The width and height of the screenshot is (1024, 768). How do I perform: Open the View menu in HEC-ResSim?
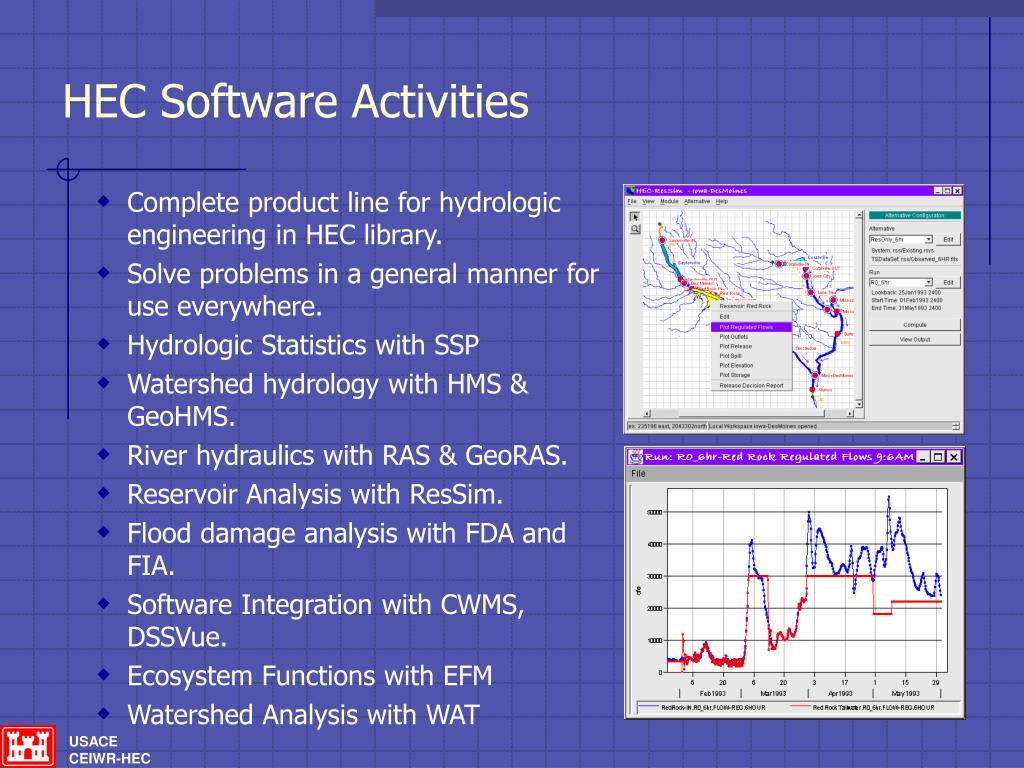tap(648, 201)
